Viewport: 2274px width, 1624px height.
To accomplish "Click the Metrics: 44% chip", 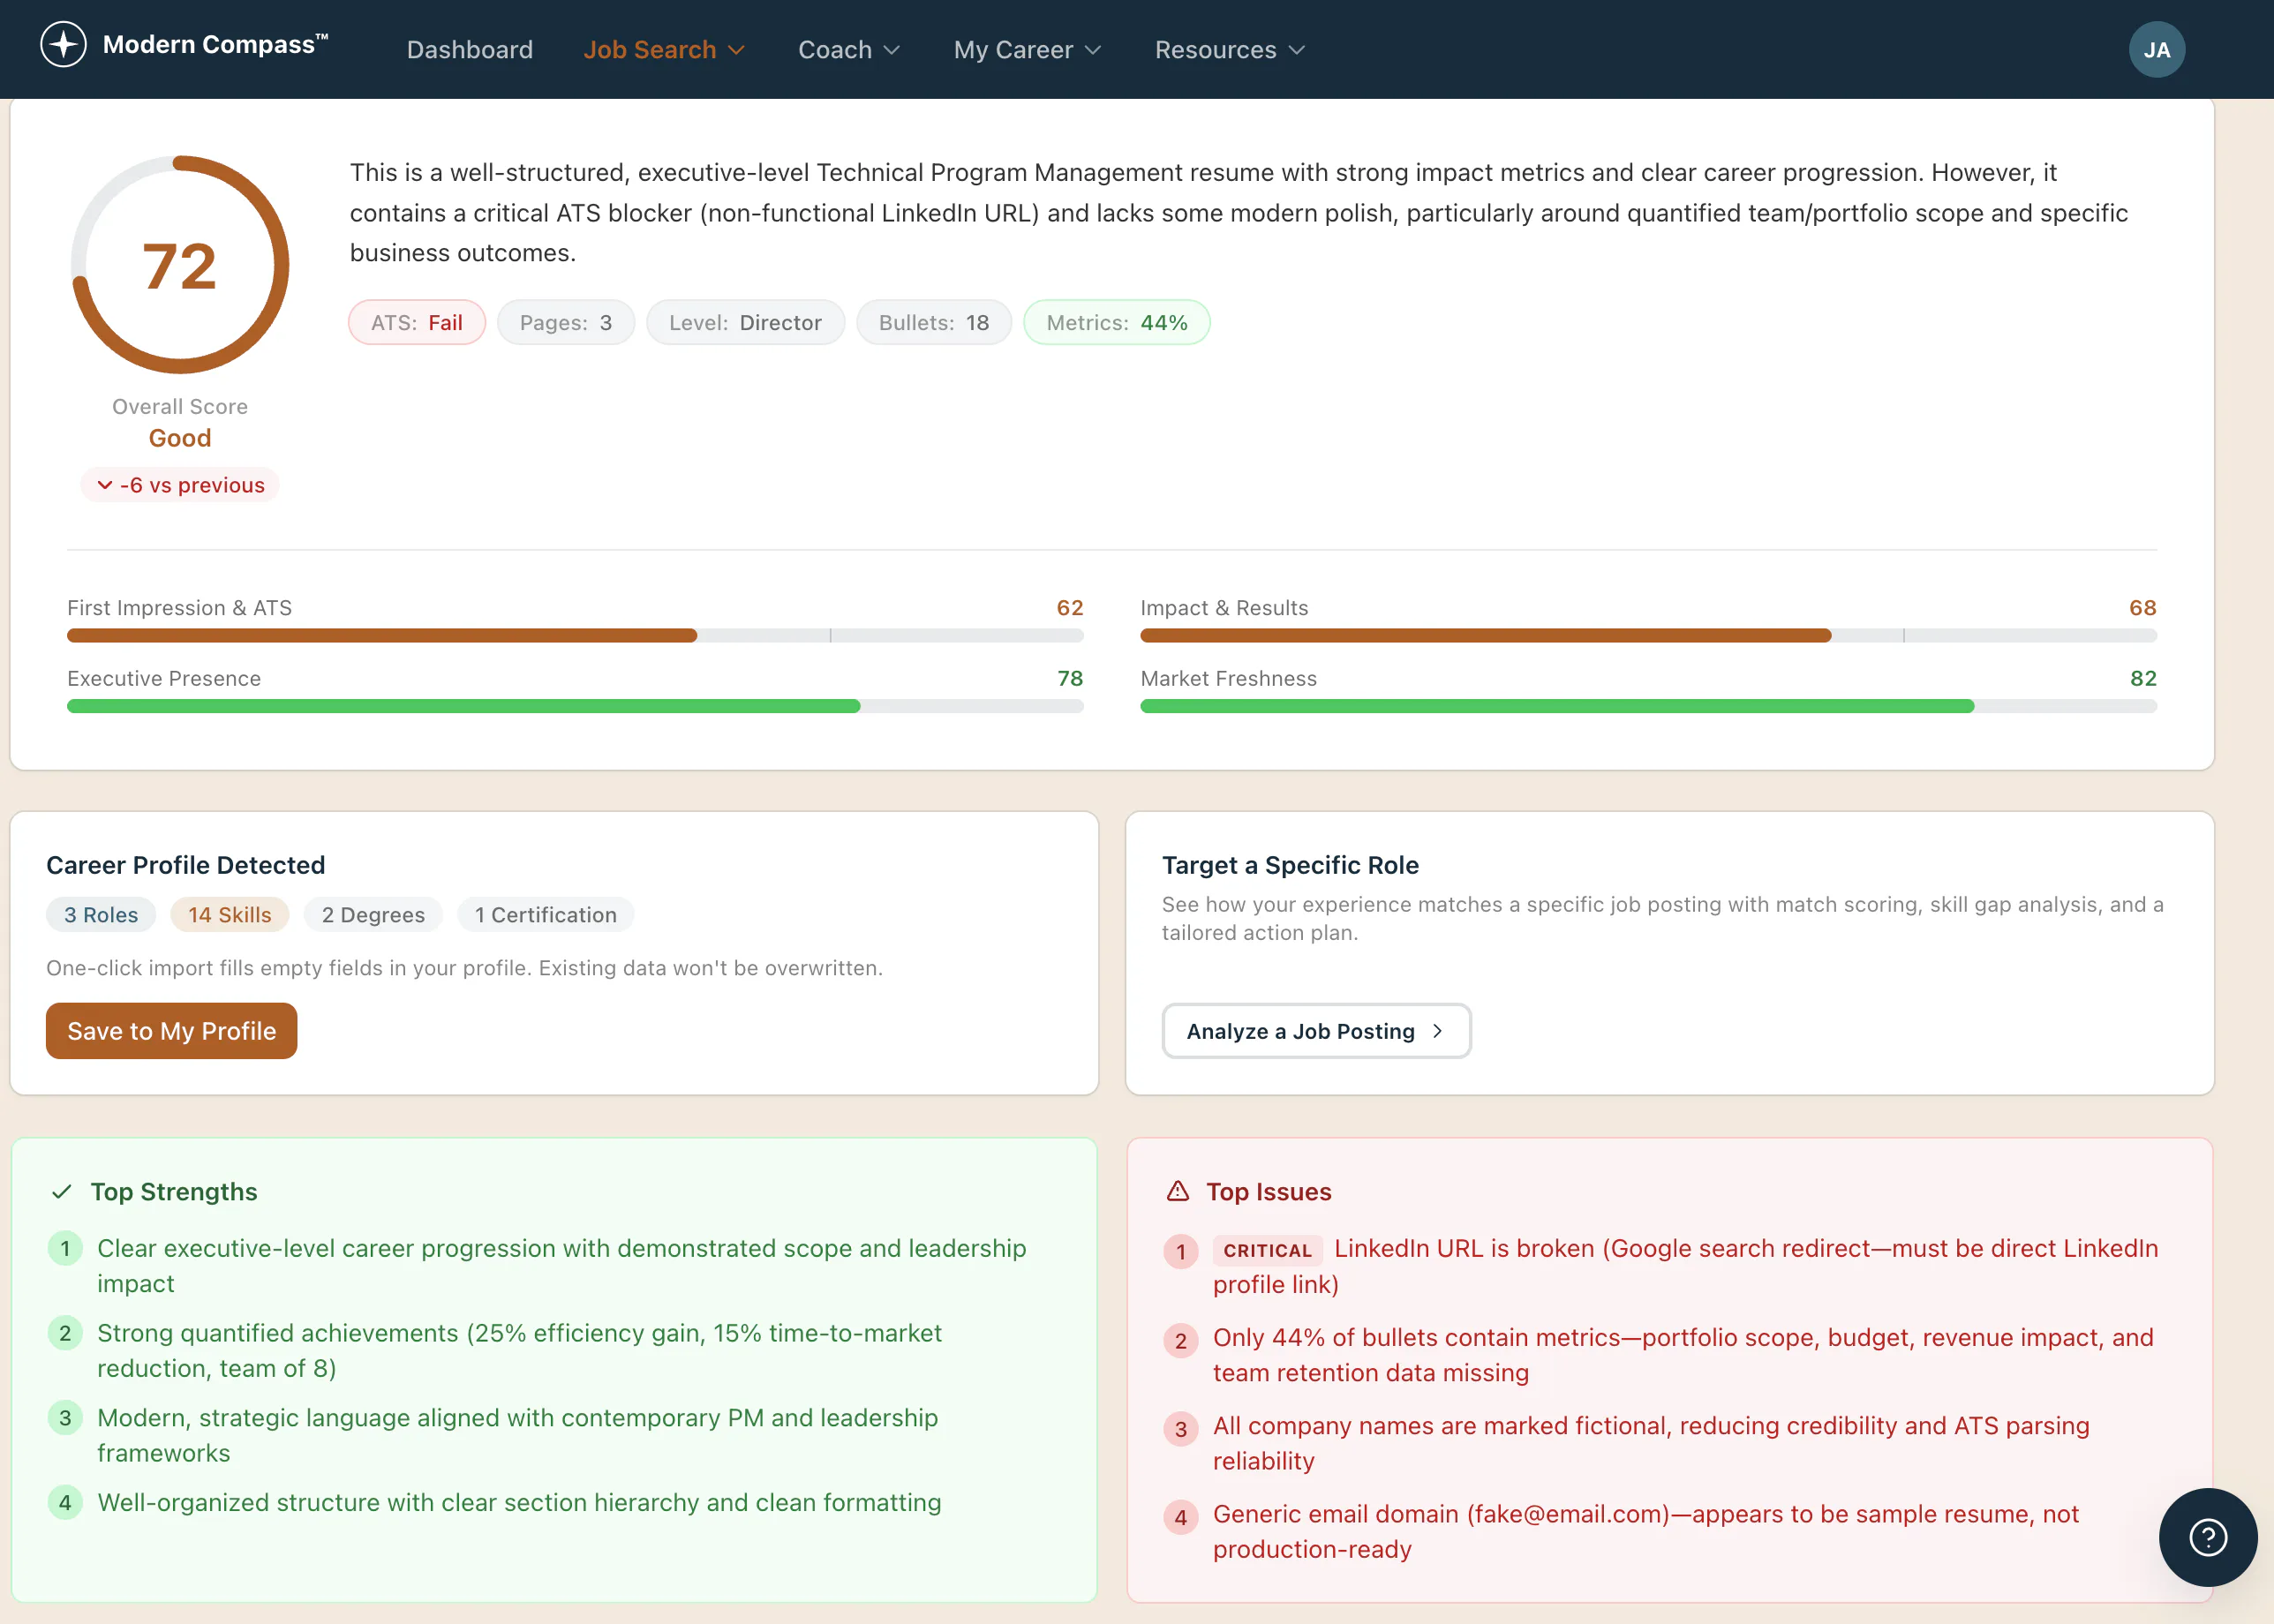I will pyautogui.click(x=1117, y=322).
